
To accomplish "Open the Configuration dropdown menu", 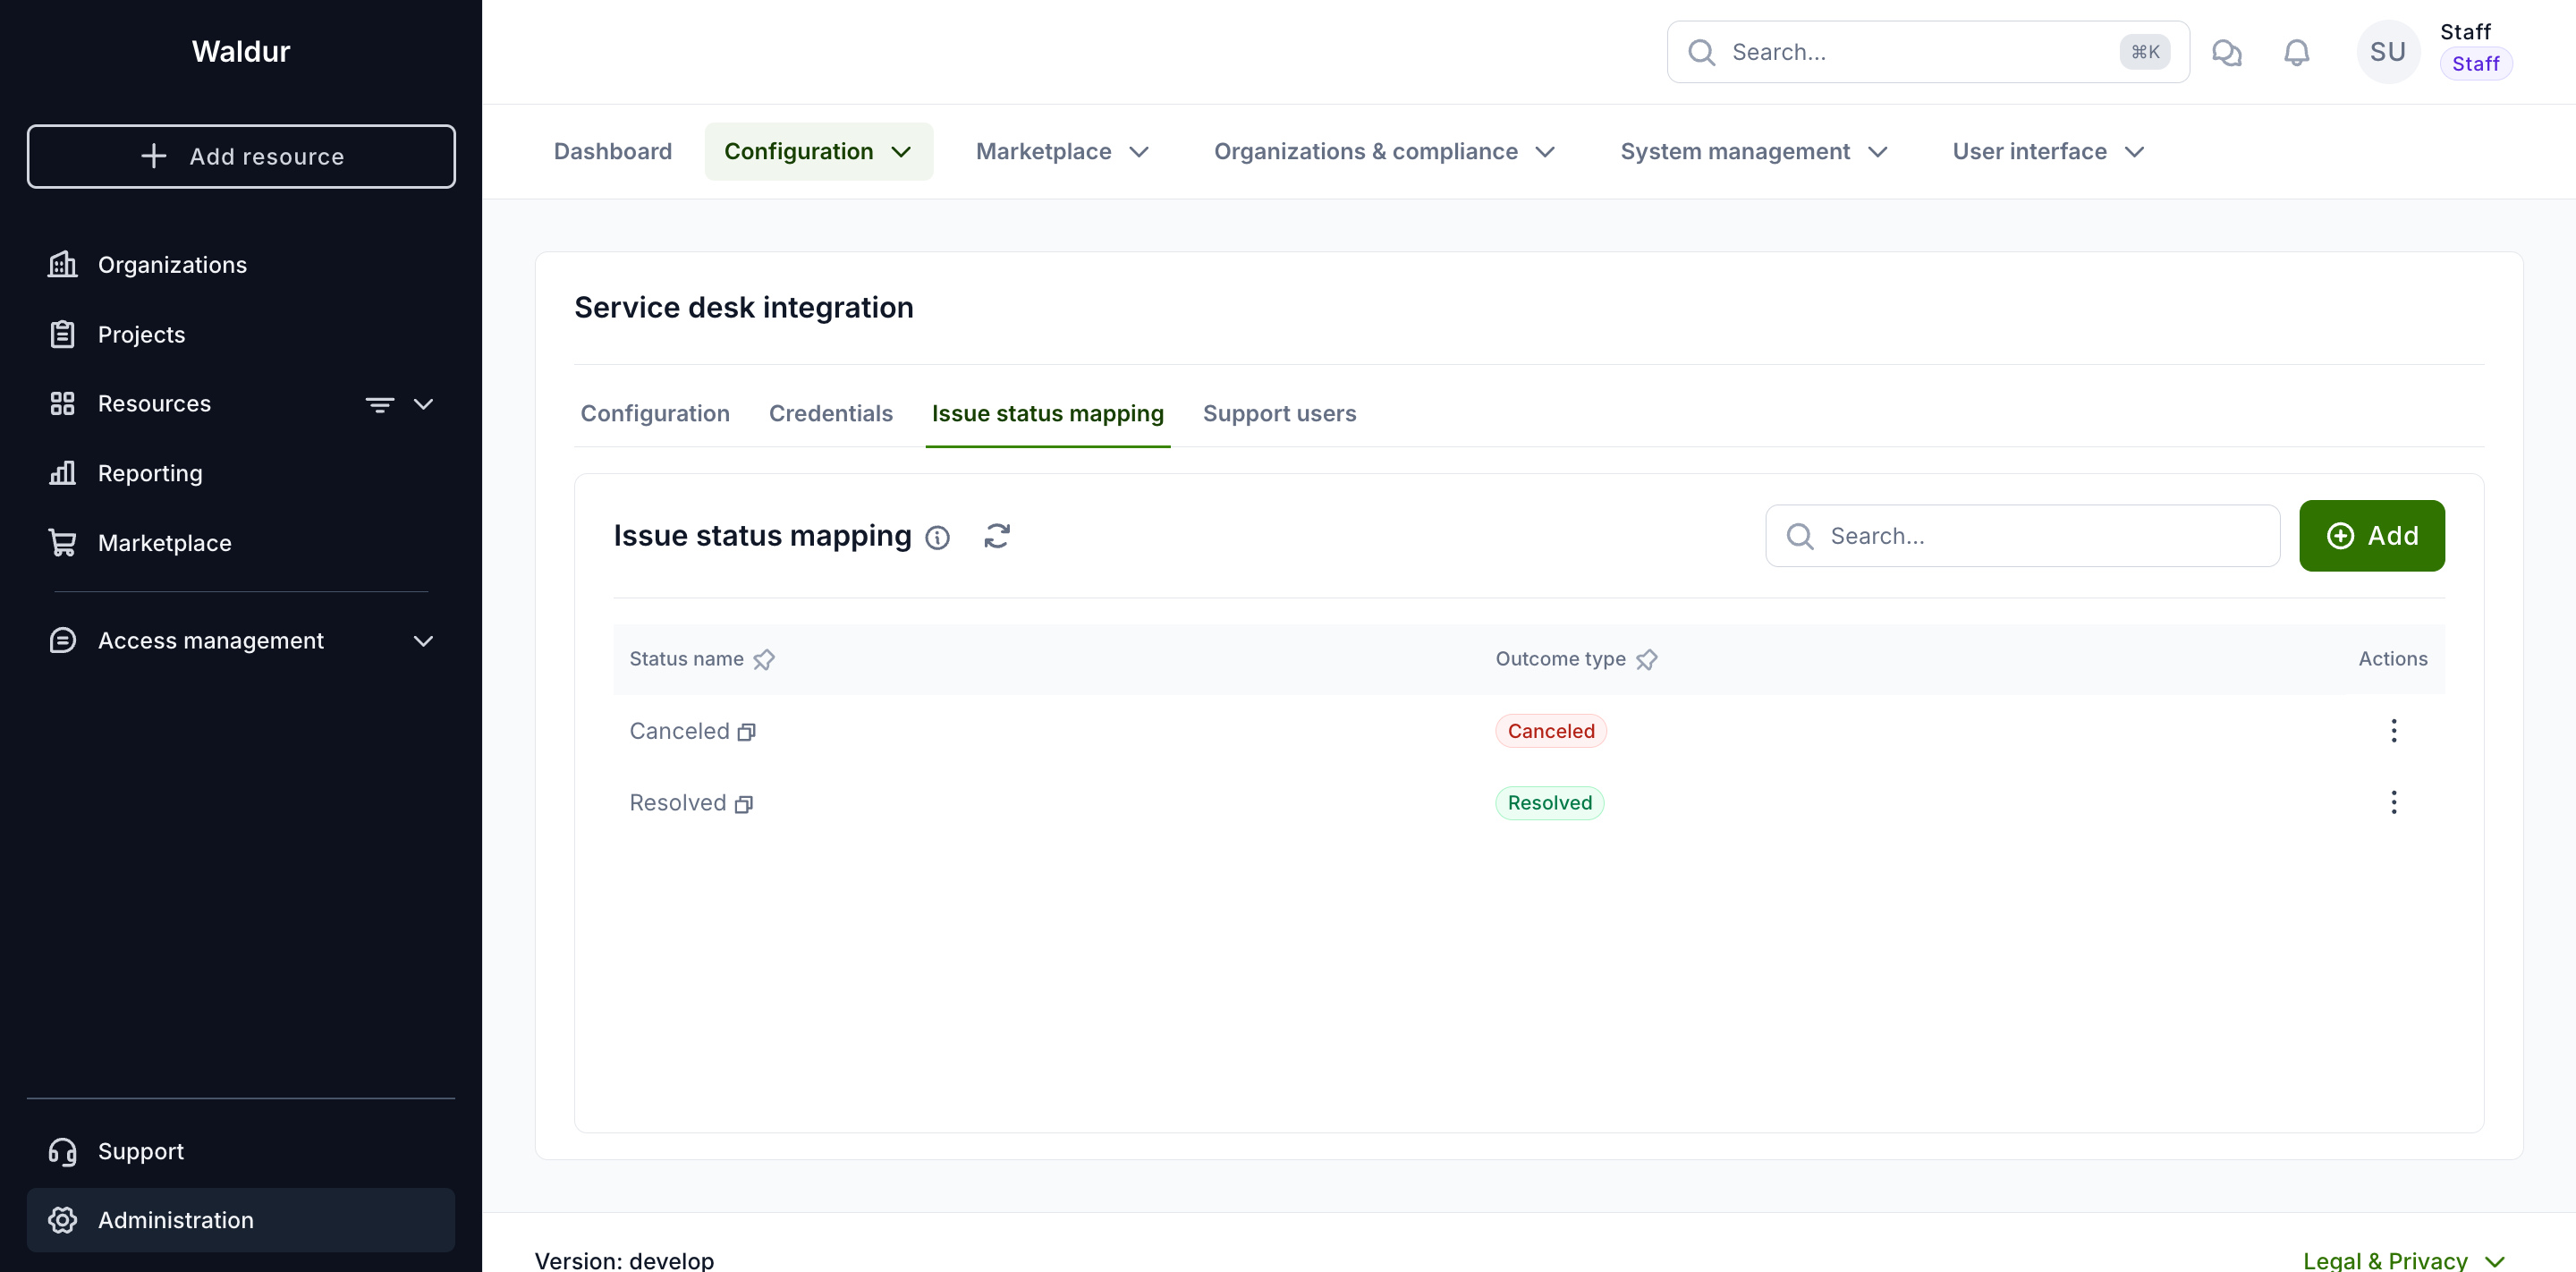I will point(818,152).
